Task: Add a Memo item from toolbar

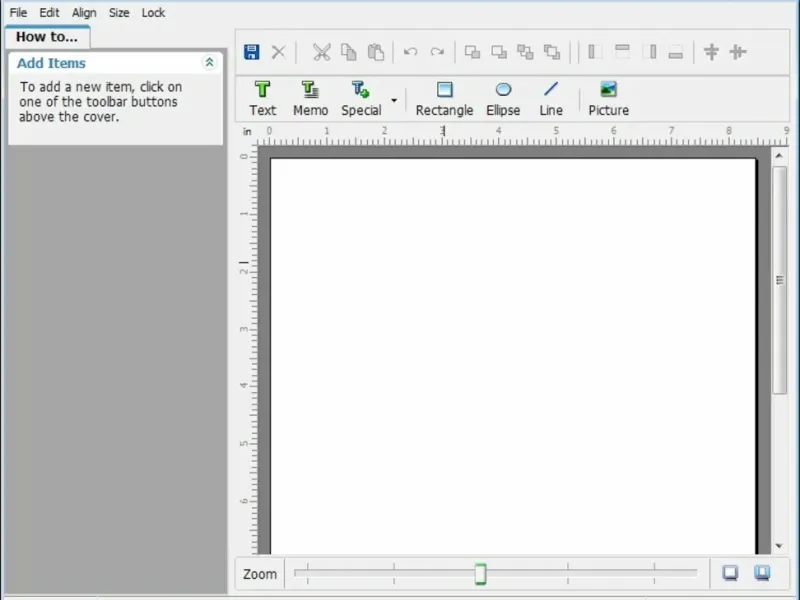Action: click(x=310, y=99)
